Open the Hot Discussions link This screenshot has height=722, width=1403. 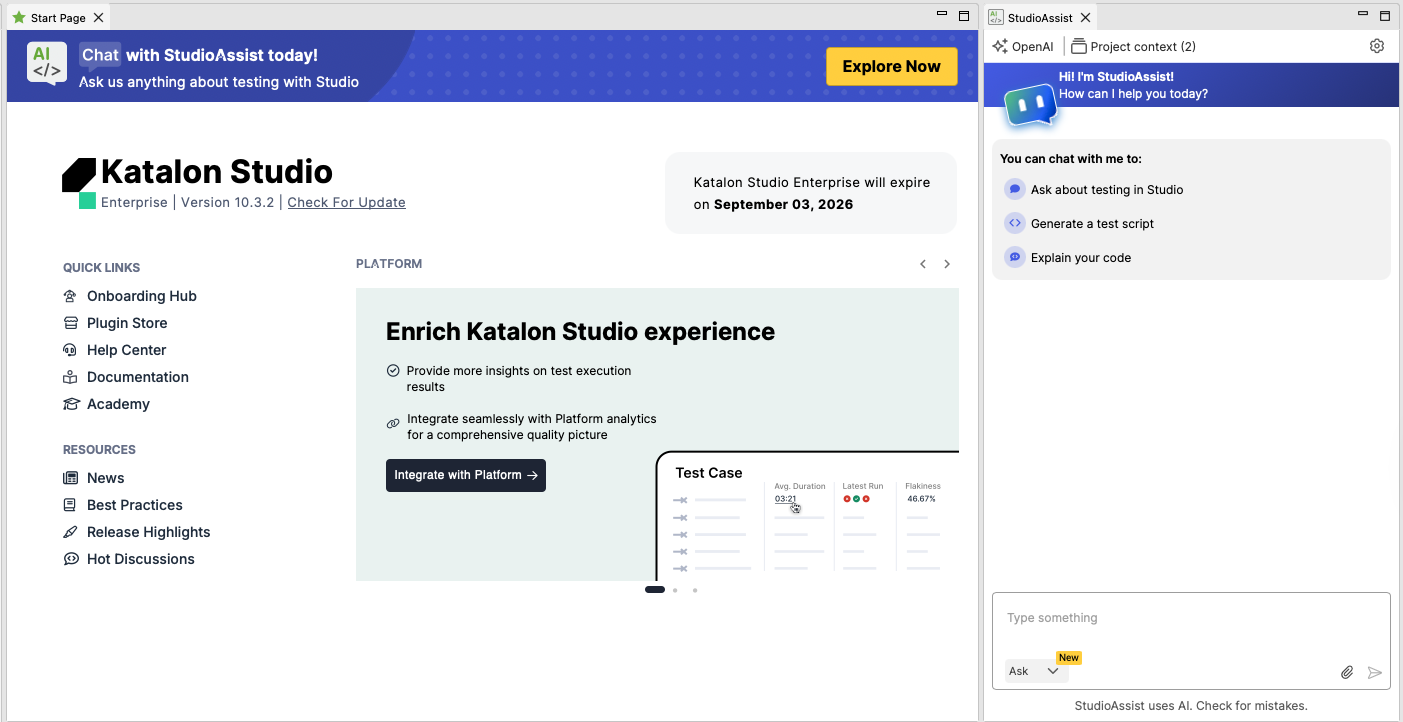[141, 559]
